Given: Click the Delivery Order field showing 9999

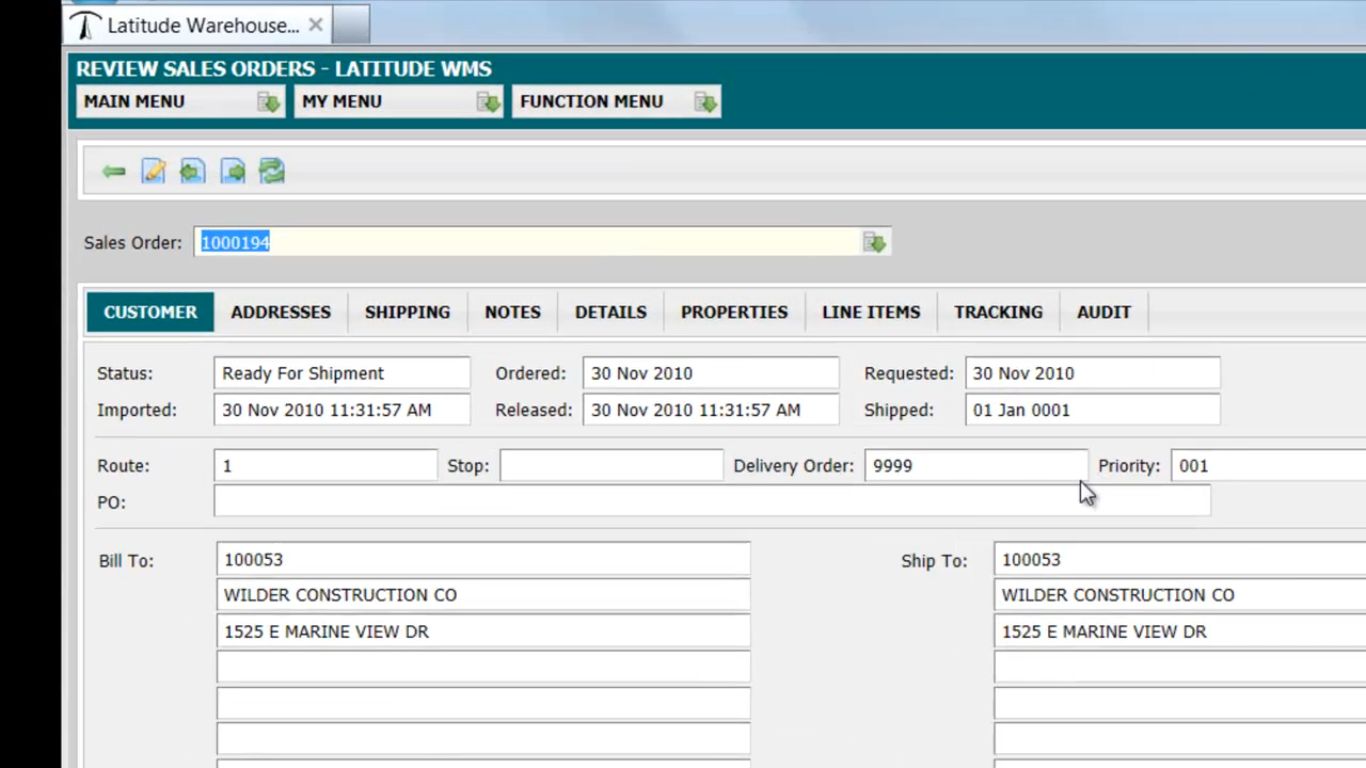Looking at the screenshot, I should click(976, 466).
